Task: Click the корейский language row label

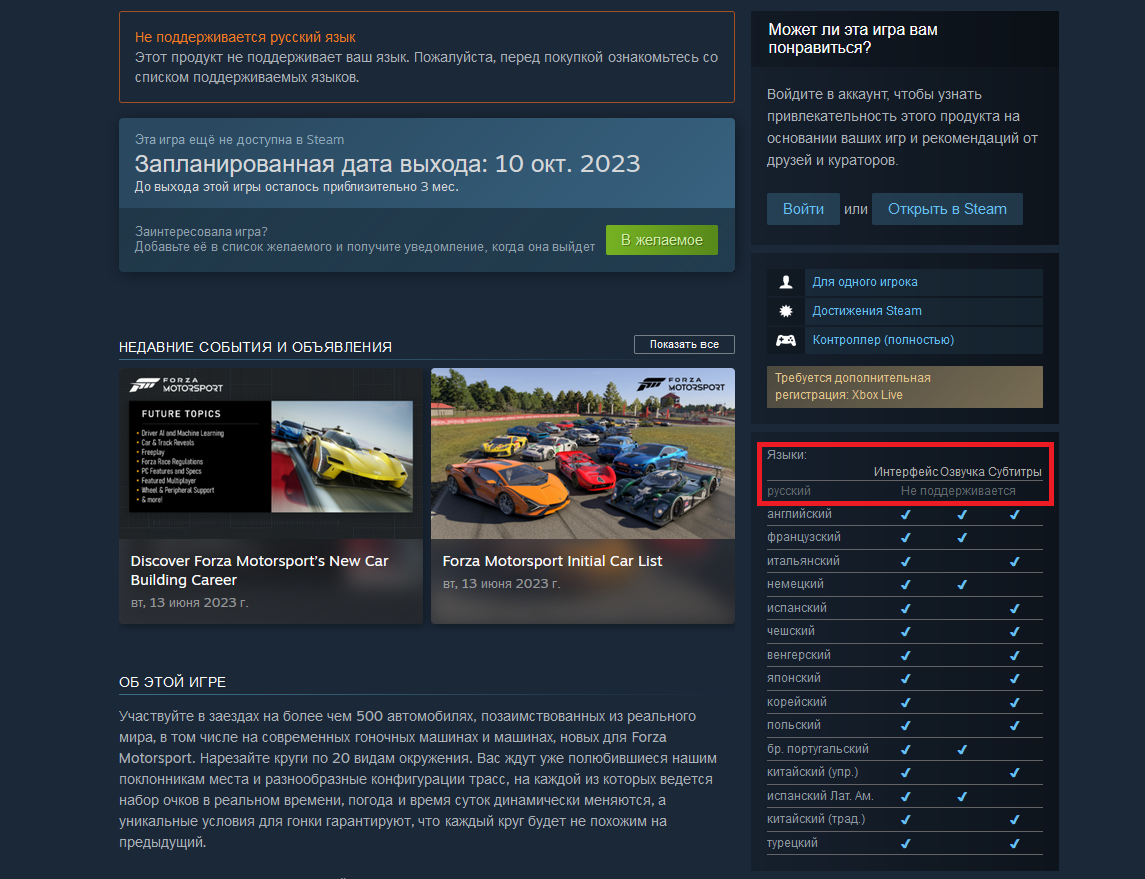Action: pyautogui.click(x=797, y=702)
